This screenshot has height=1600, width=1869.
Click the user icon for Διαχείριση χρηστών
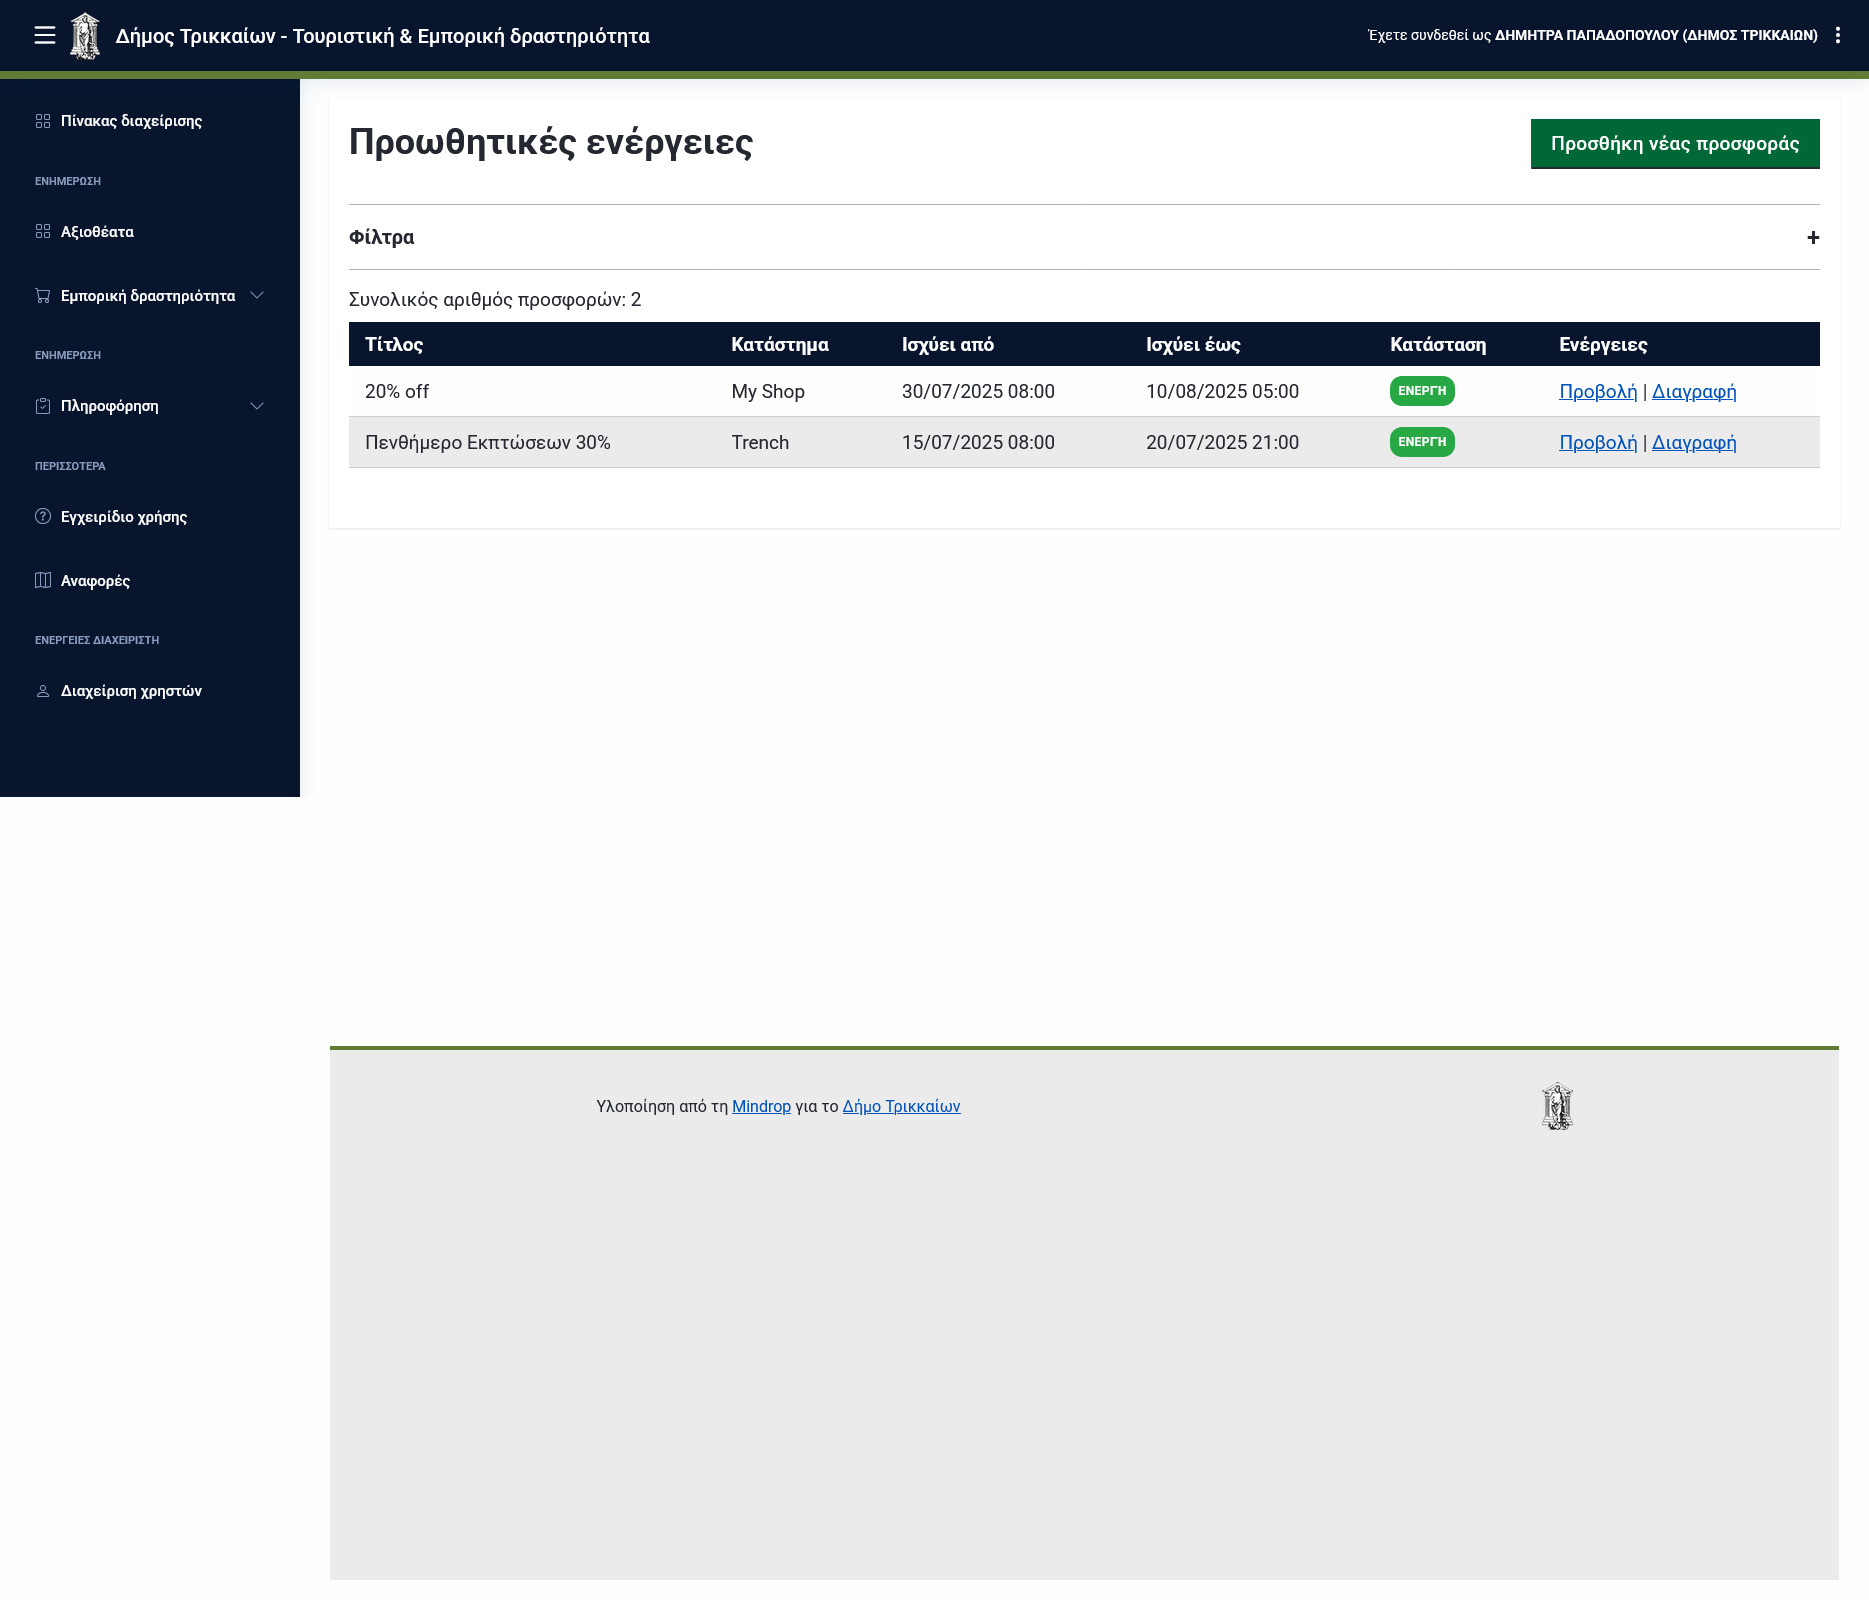43,691
